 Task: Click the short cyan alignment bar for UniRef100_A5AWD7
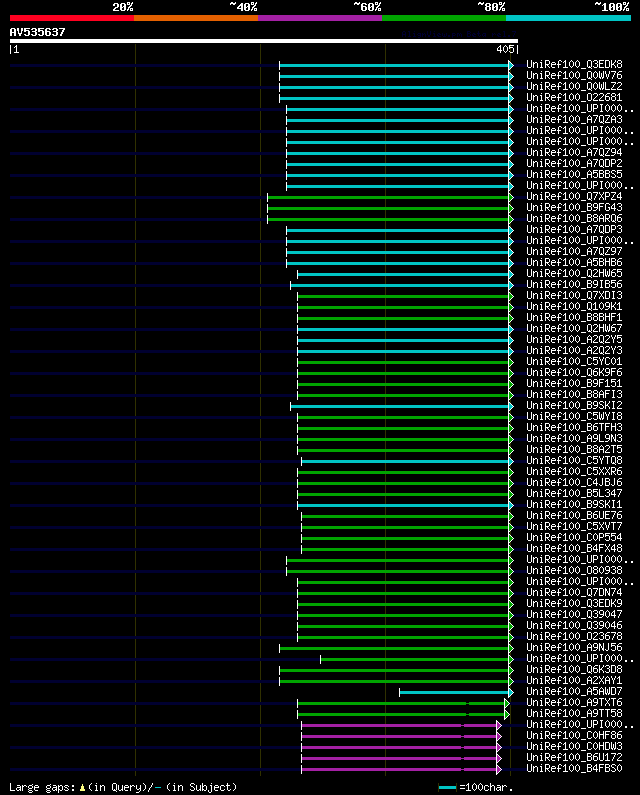[454, 693]
